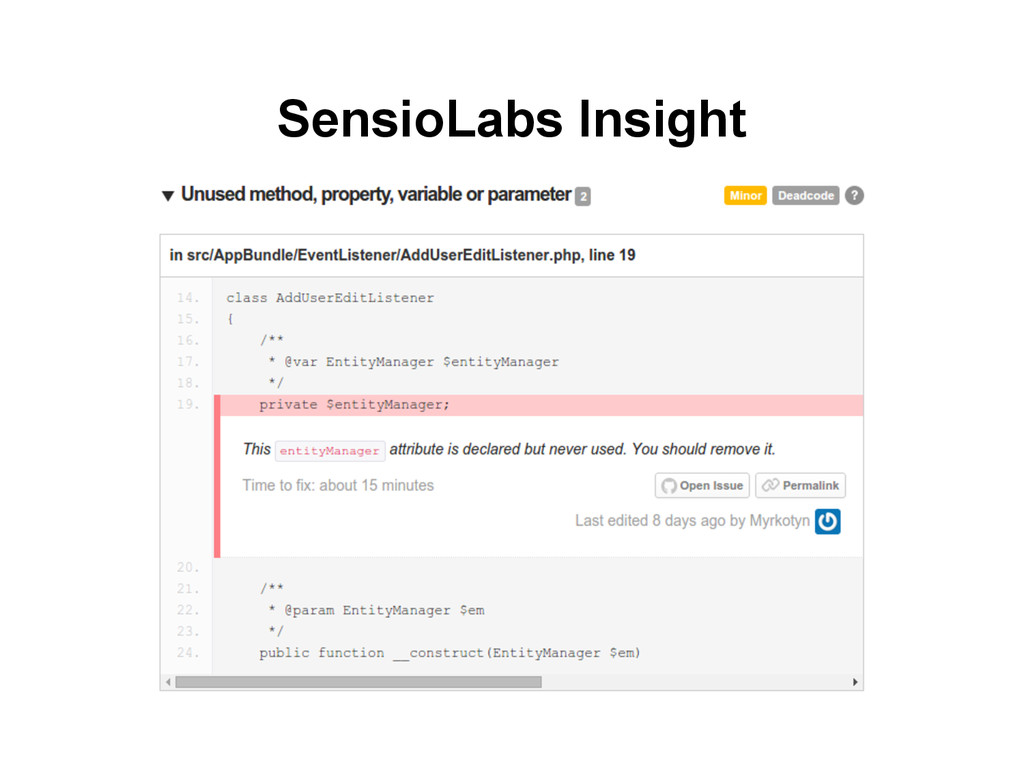Image resolution: width=1024 pixels, height=768 pixels.
Task: Click the class AddUserEditListener code line
Action: (330, 298)
